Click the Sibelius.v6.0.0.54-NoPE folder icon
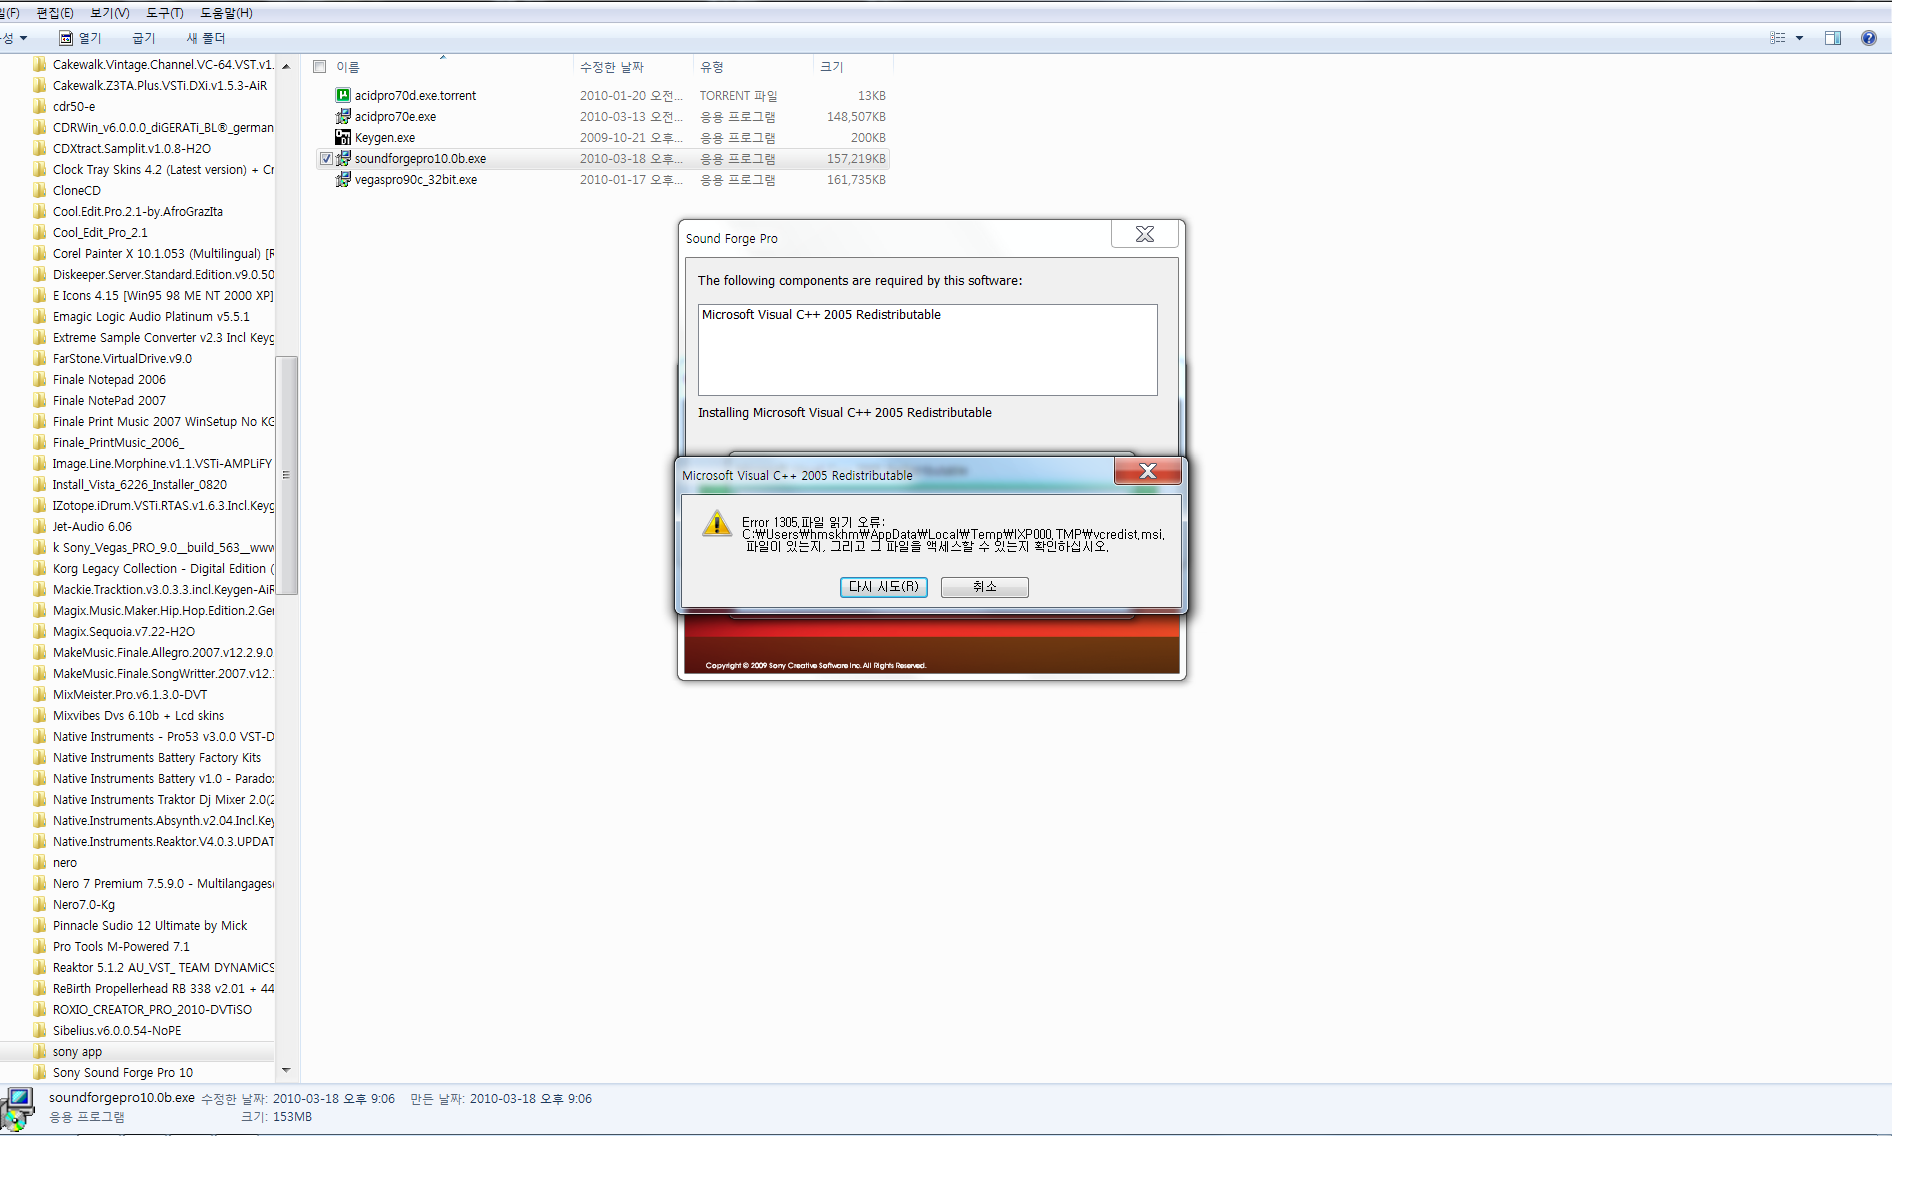Screen dimensions: 1920x1200 click(40, 1030)
